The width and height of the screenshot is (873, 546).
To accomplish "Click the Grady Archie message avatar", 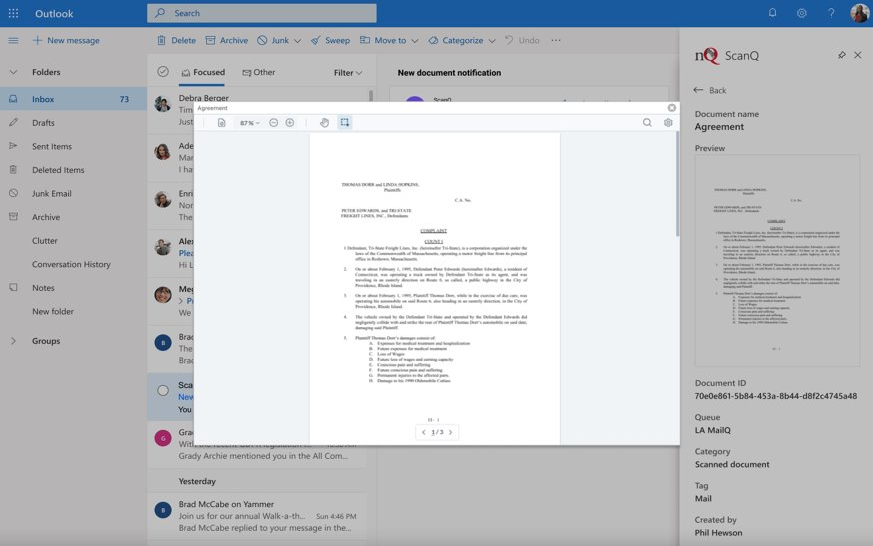I will pos(163,439).
